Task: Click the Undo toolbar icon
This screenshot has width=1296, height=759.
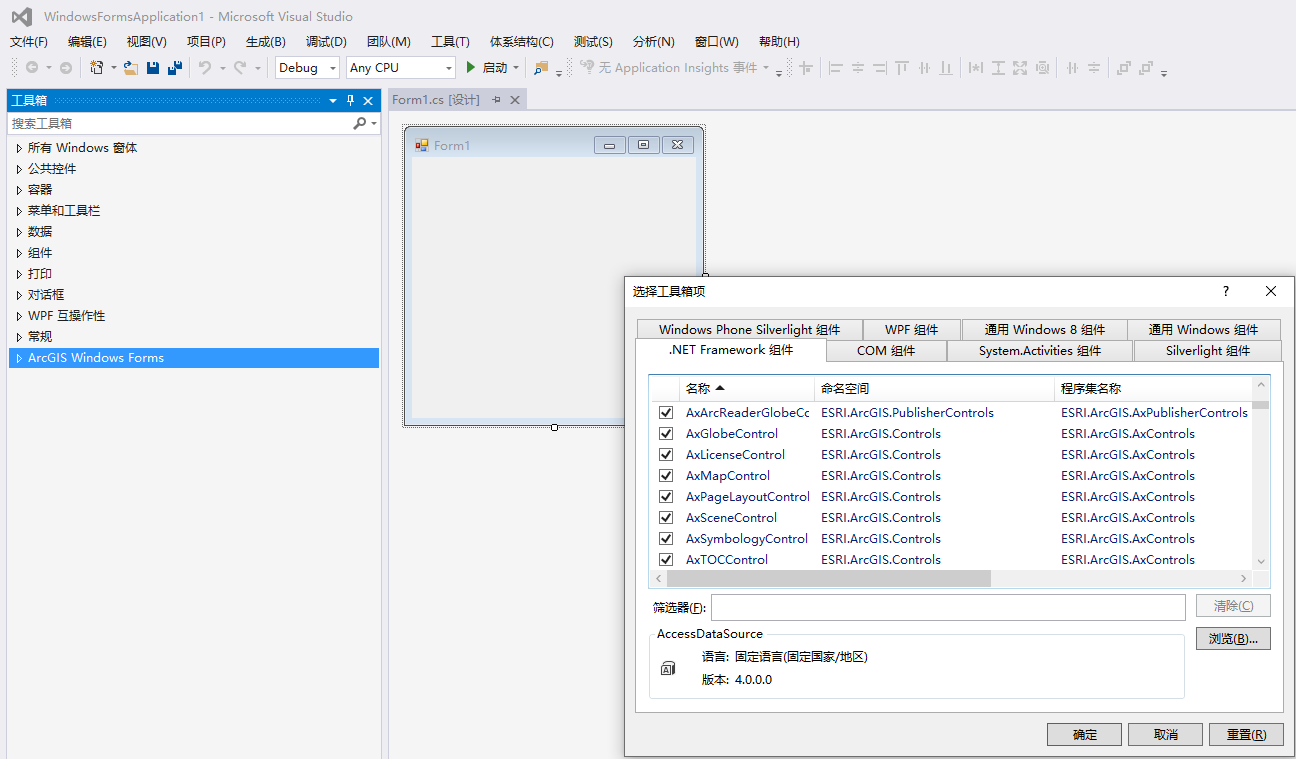Action: [205, 67]
